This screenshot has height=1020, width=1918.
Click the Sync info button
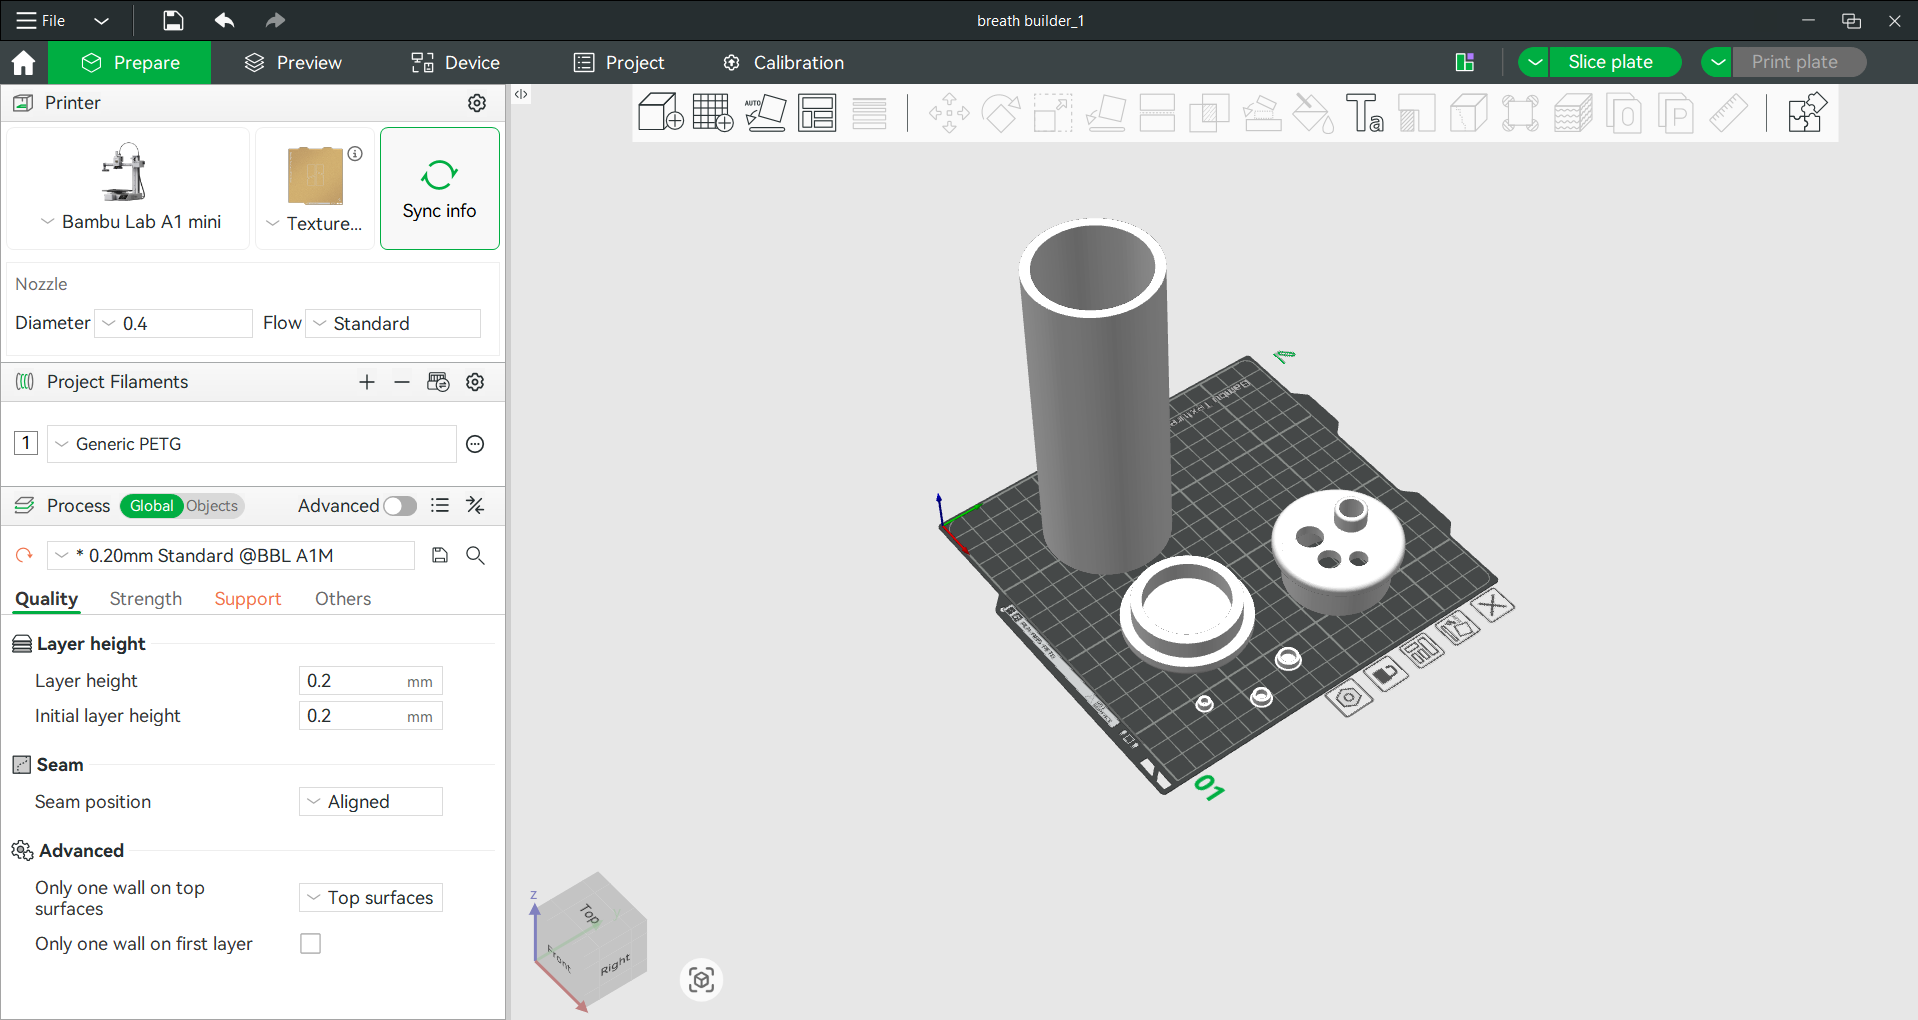tap(440, 188)
